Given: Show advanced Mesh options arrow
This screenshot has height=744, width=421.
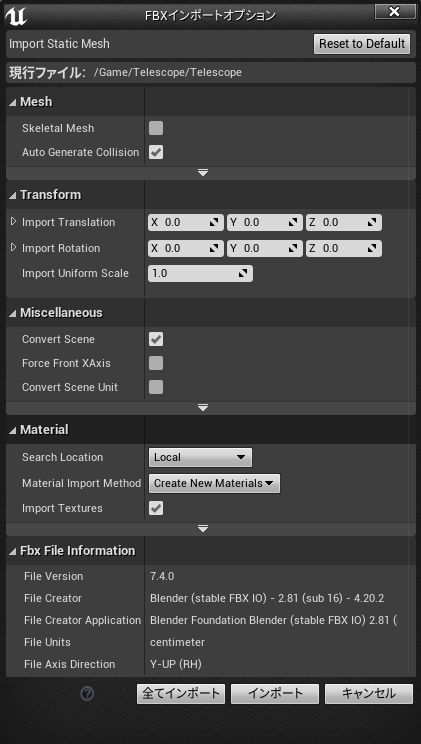Looking at the screenshot, I should click(203, 173).
